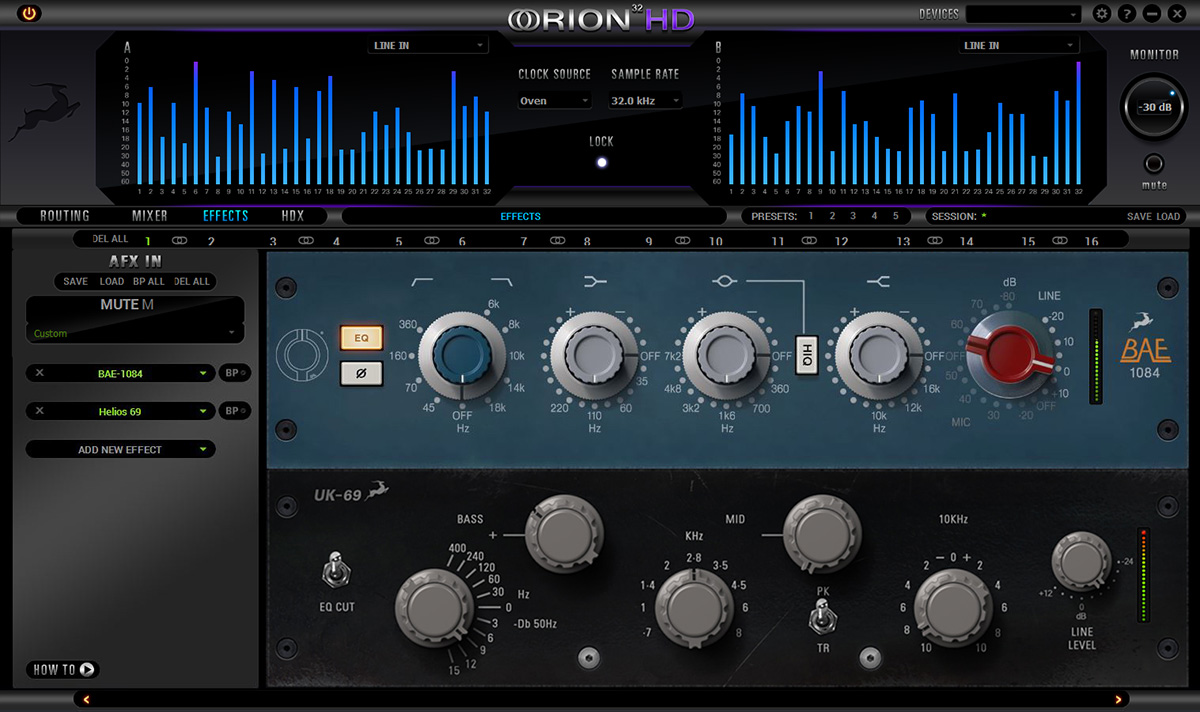Image resolution: width=1200 pixels, height=712 pixels.
Task: Enable the EQ button on the BAE-1084
Action: (x=362, y=338)
